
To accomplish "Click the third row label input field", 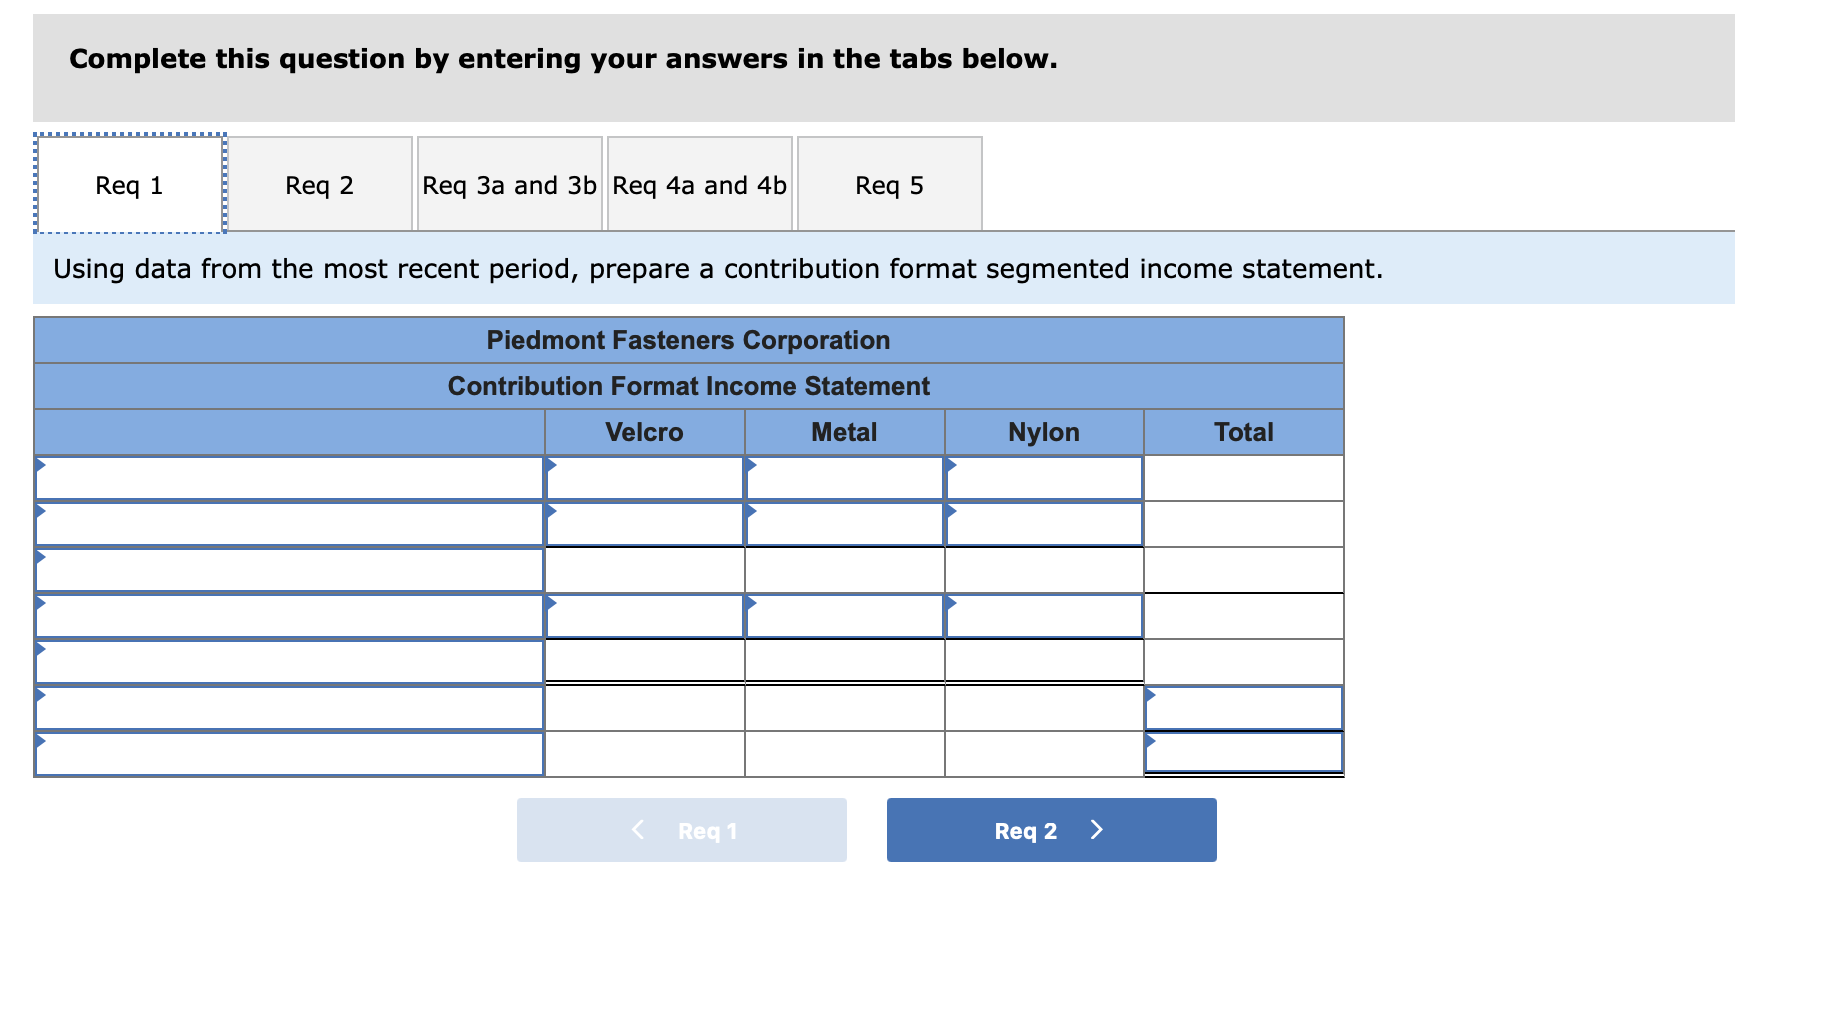I will point(290,568).
